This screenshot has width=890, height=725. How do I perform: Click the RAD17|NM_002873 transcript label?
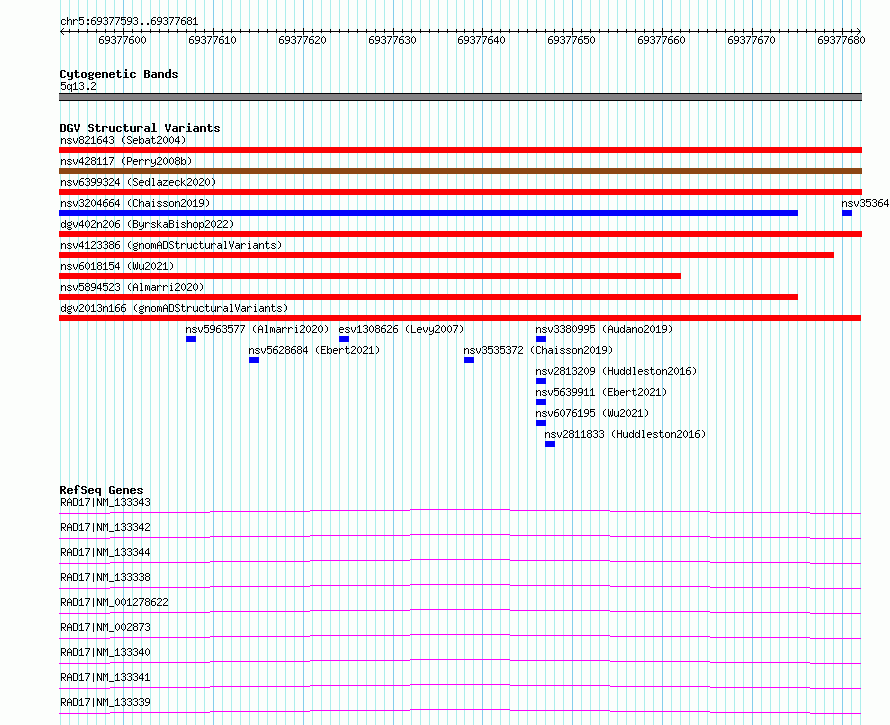coord(106,627)
